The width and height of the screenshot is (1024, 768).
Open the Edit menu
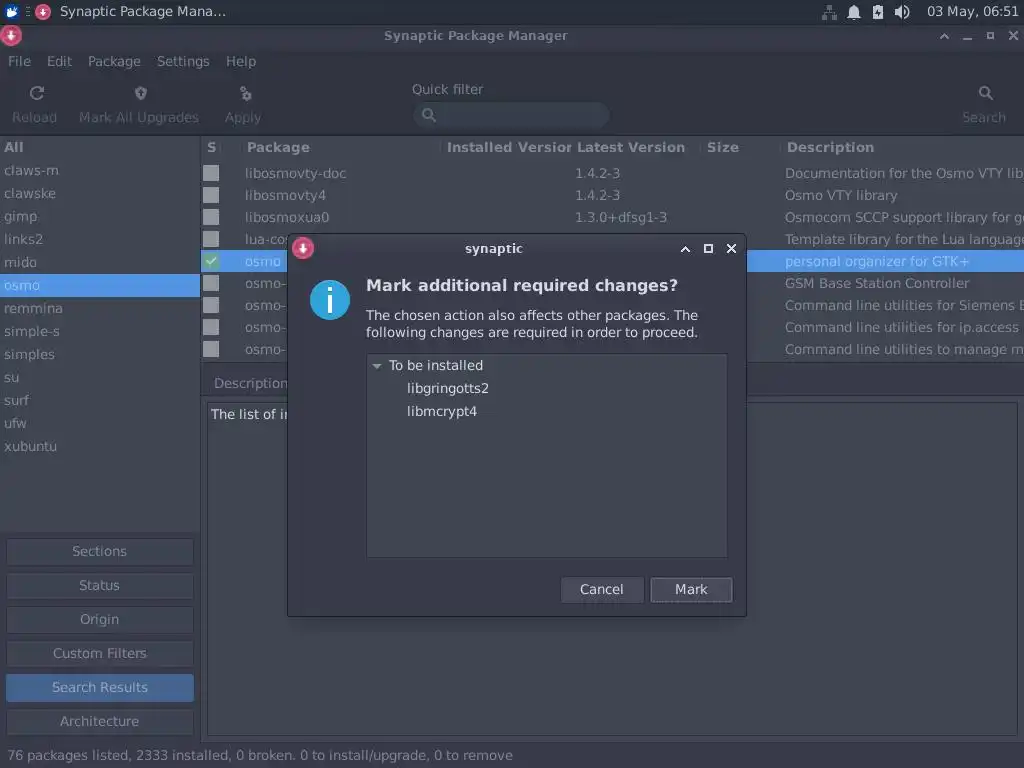click(59, 61)
